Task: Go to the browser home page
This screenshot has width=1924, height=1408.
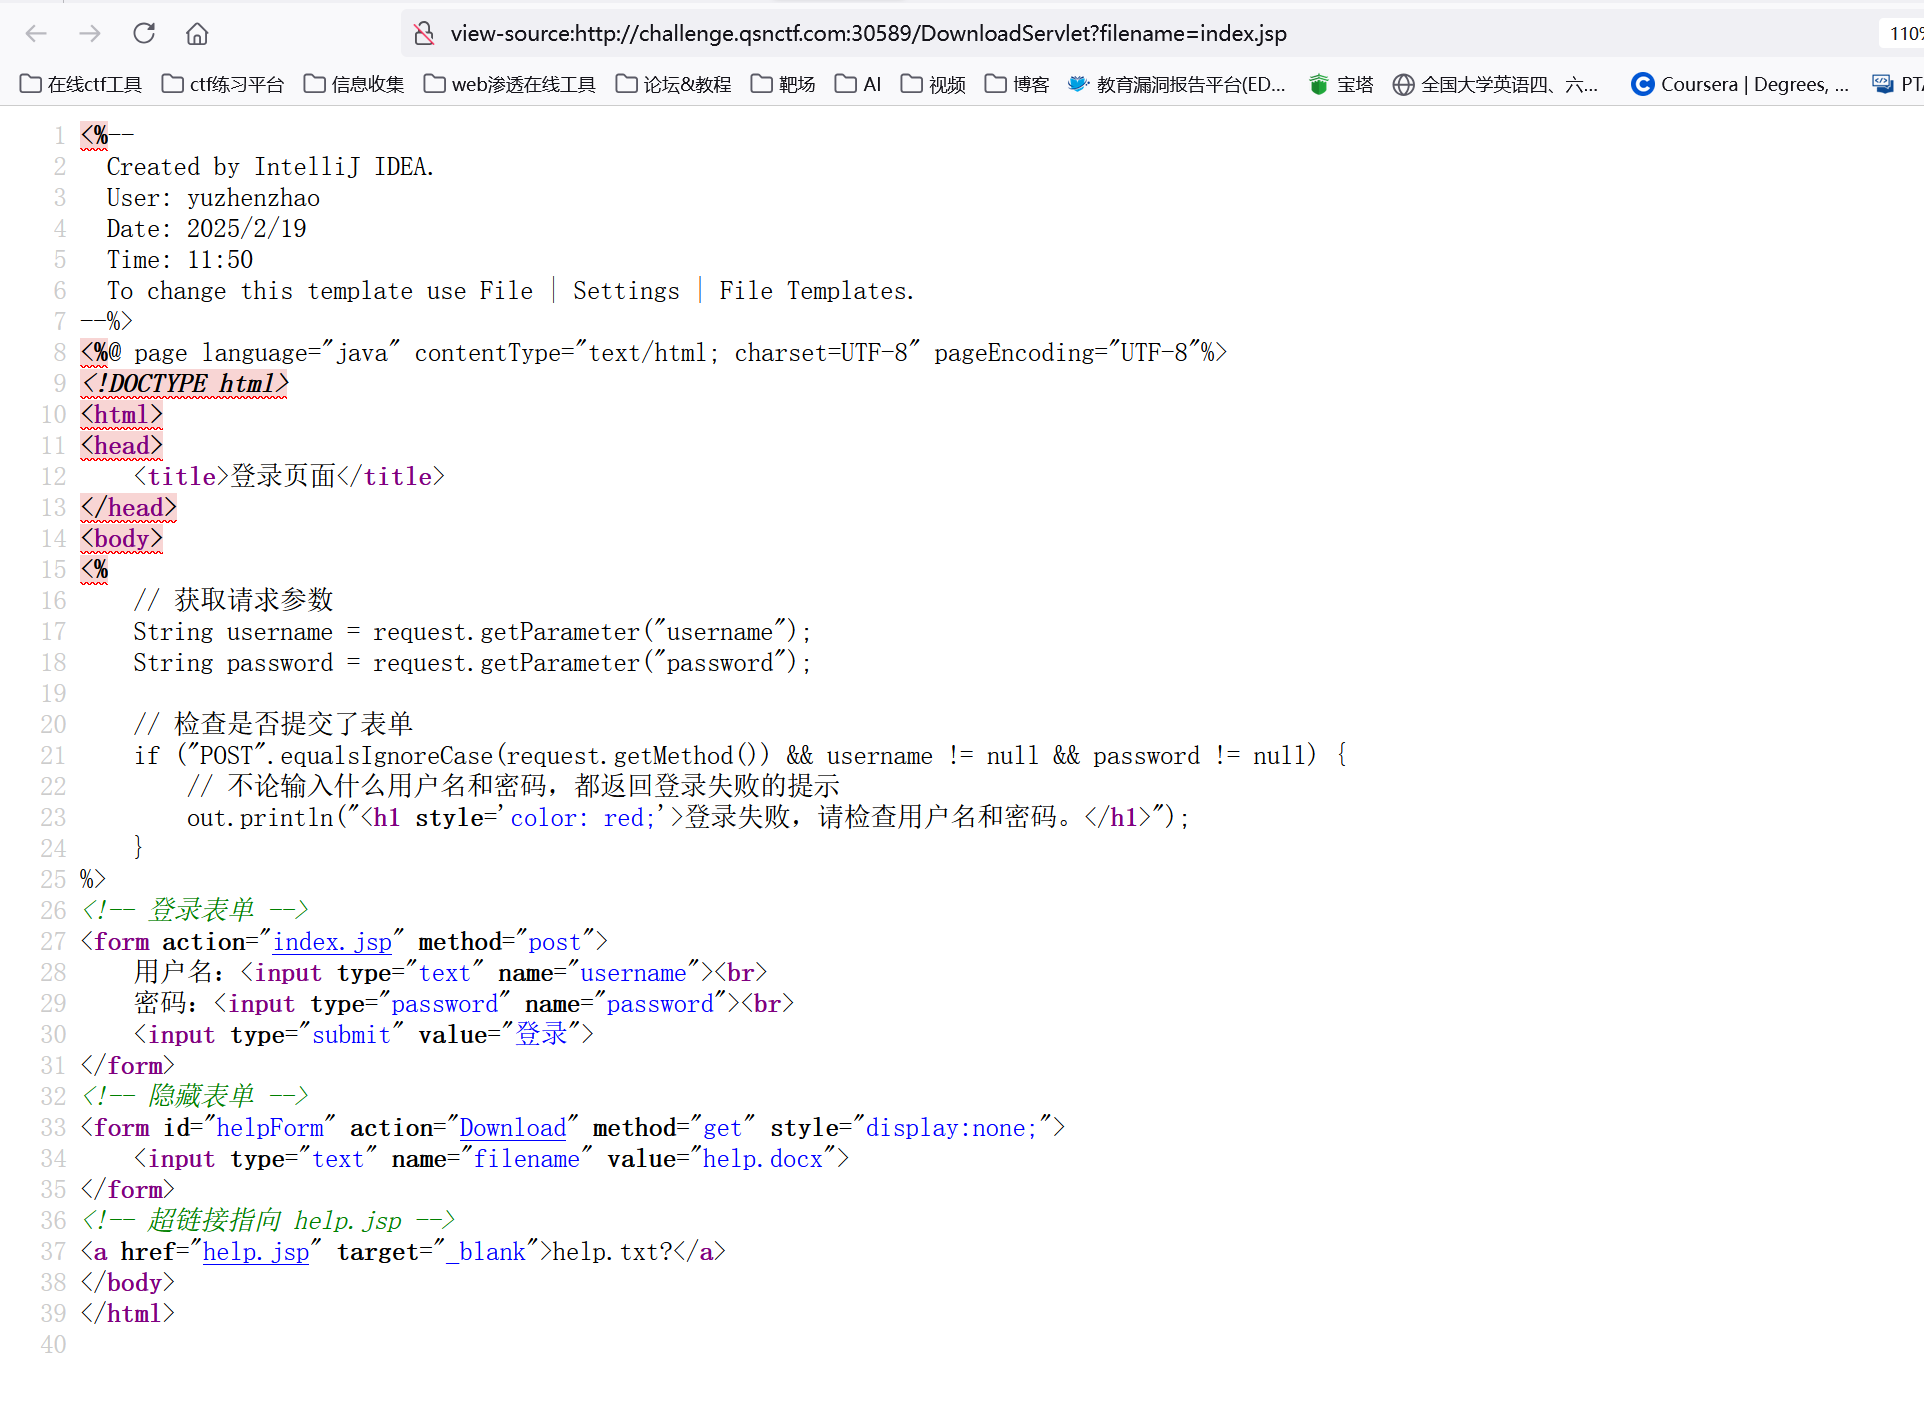Action: (x=197, y=33)
